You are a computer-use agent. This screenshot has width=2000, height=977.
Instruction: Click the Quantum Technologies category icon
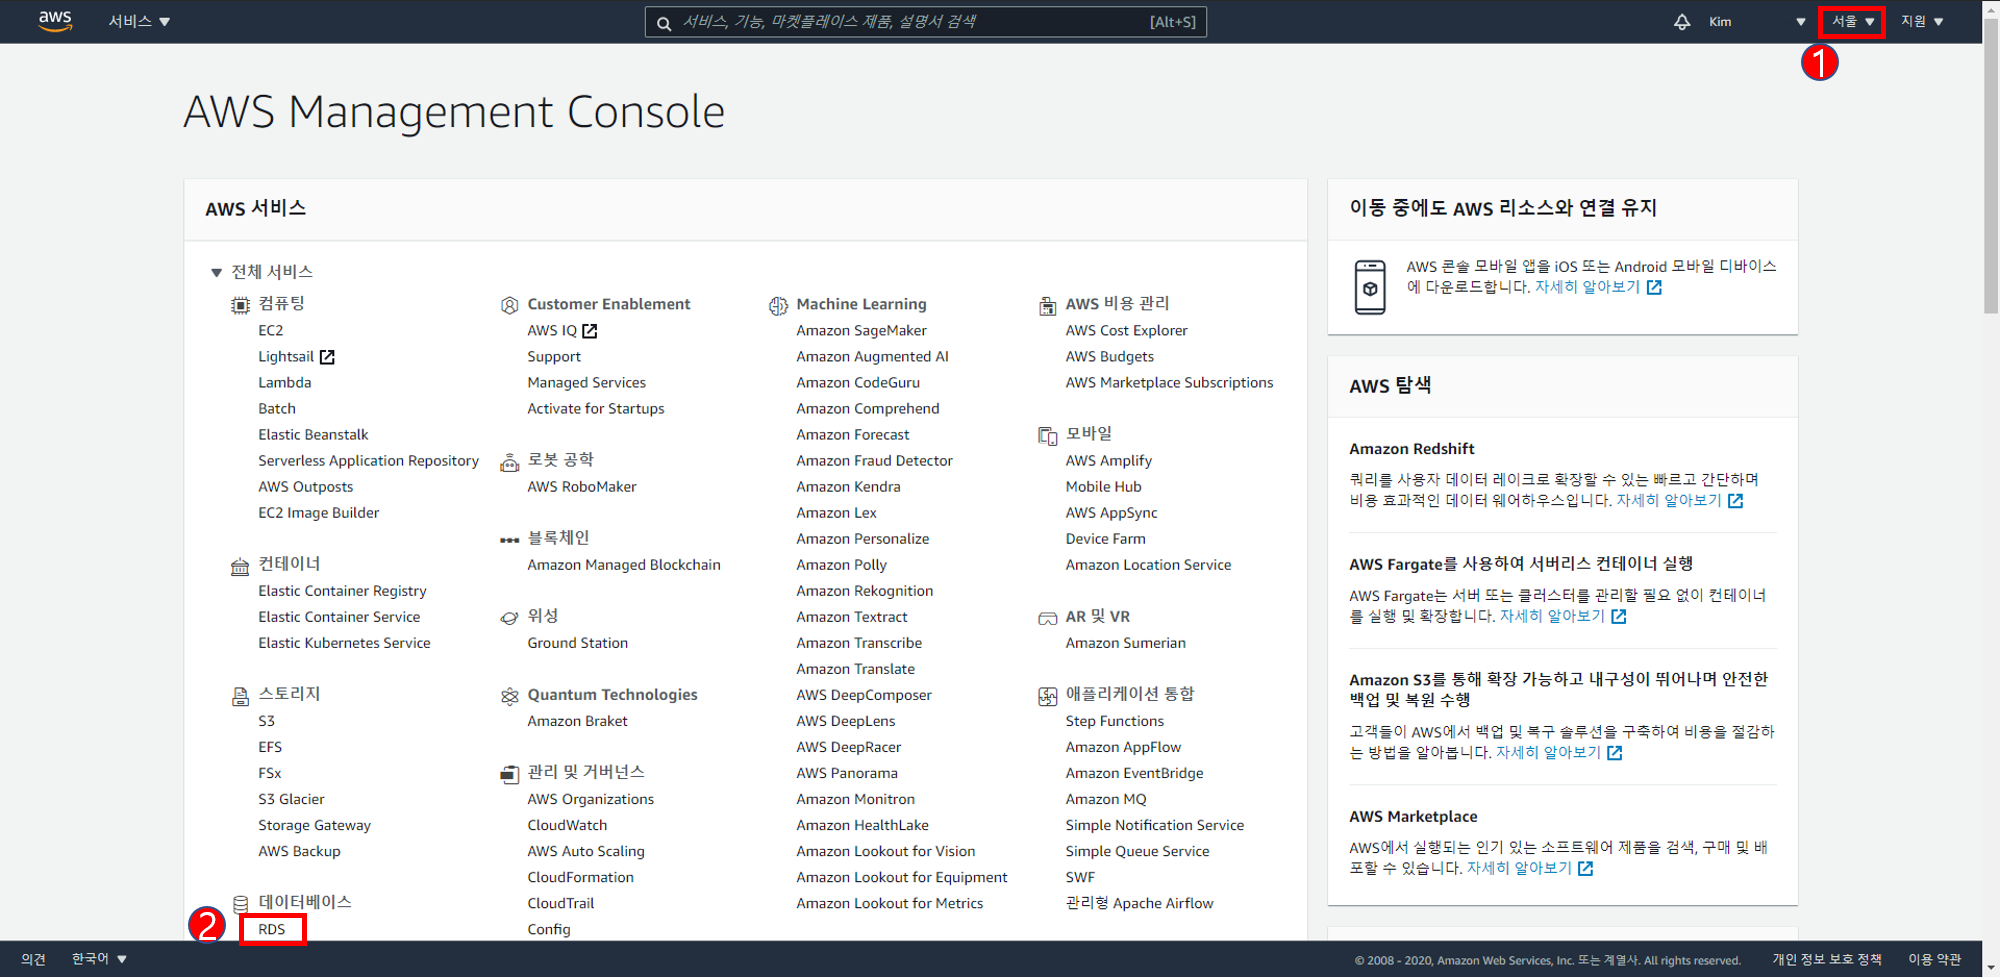click(509, 696)
